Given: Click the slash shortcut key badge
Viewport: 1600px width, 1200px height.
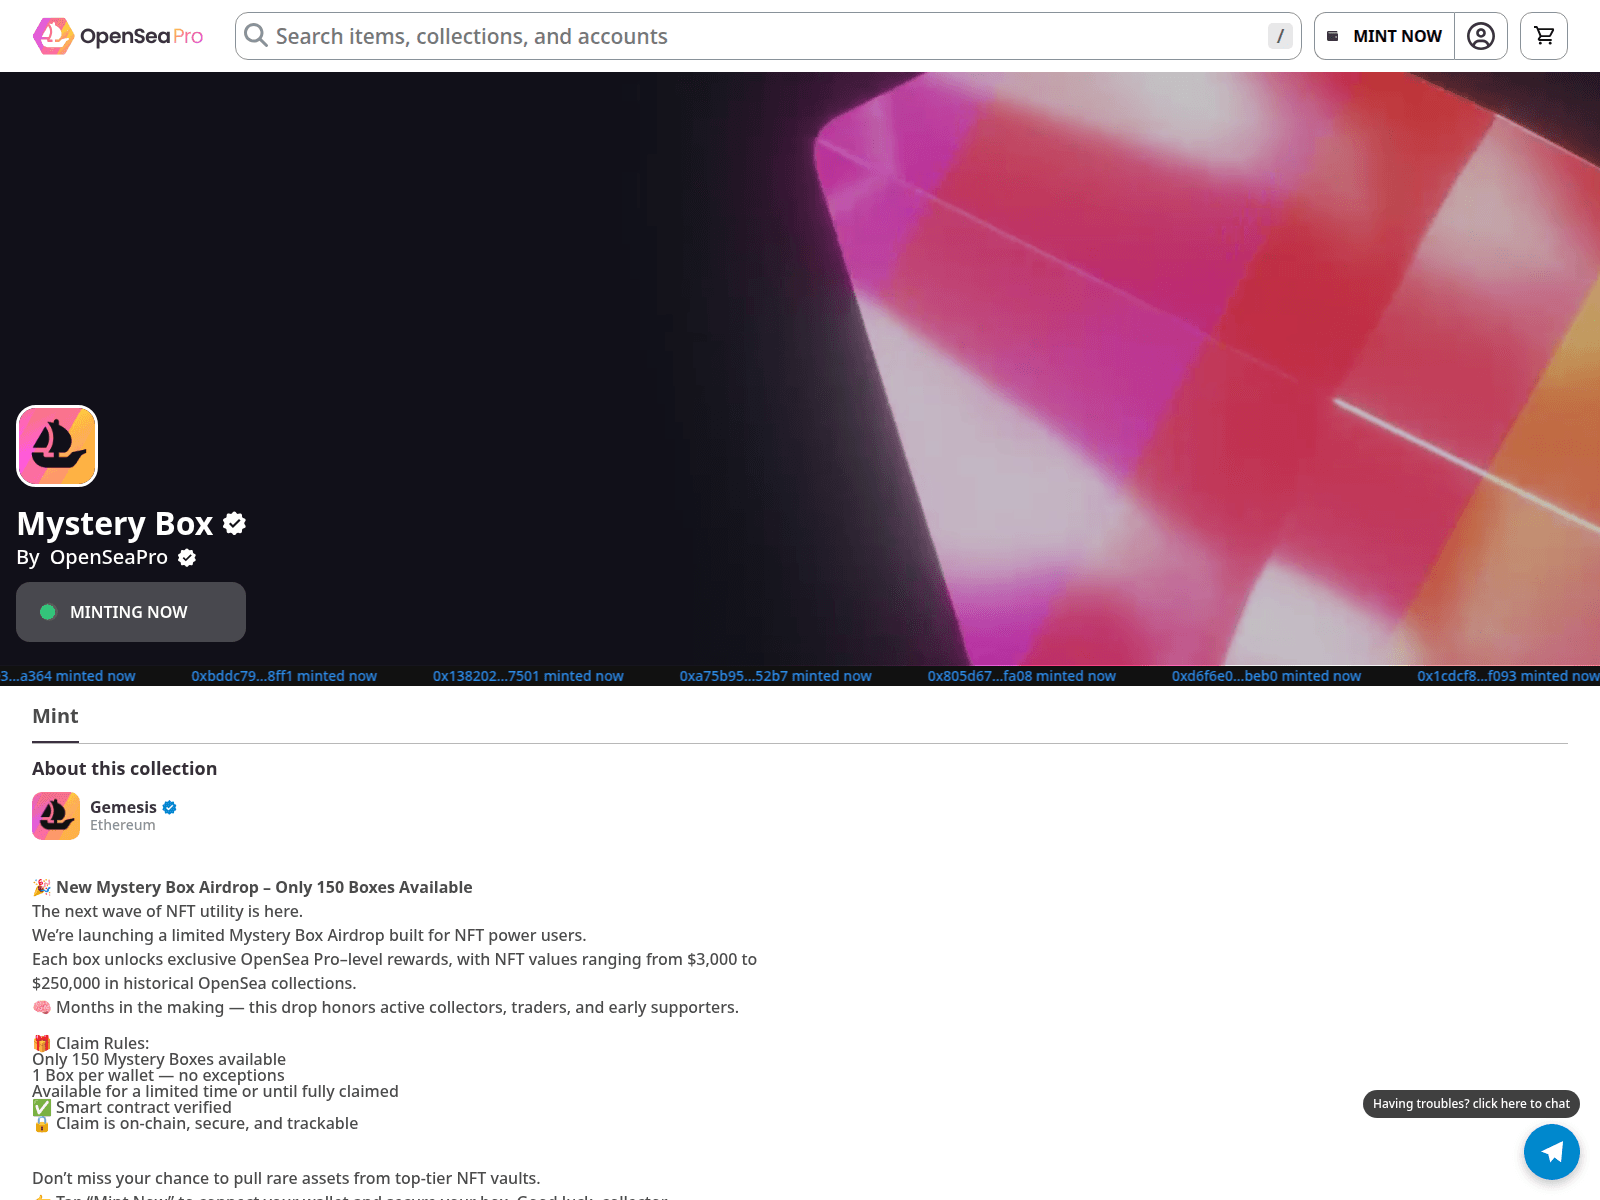Looking at the screenshot, I should (1280, 36).
